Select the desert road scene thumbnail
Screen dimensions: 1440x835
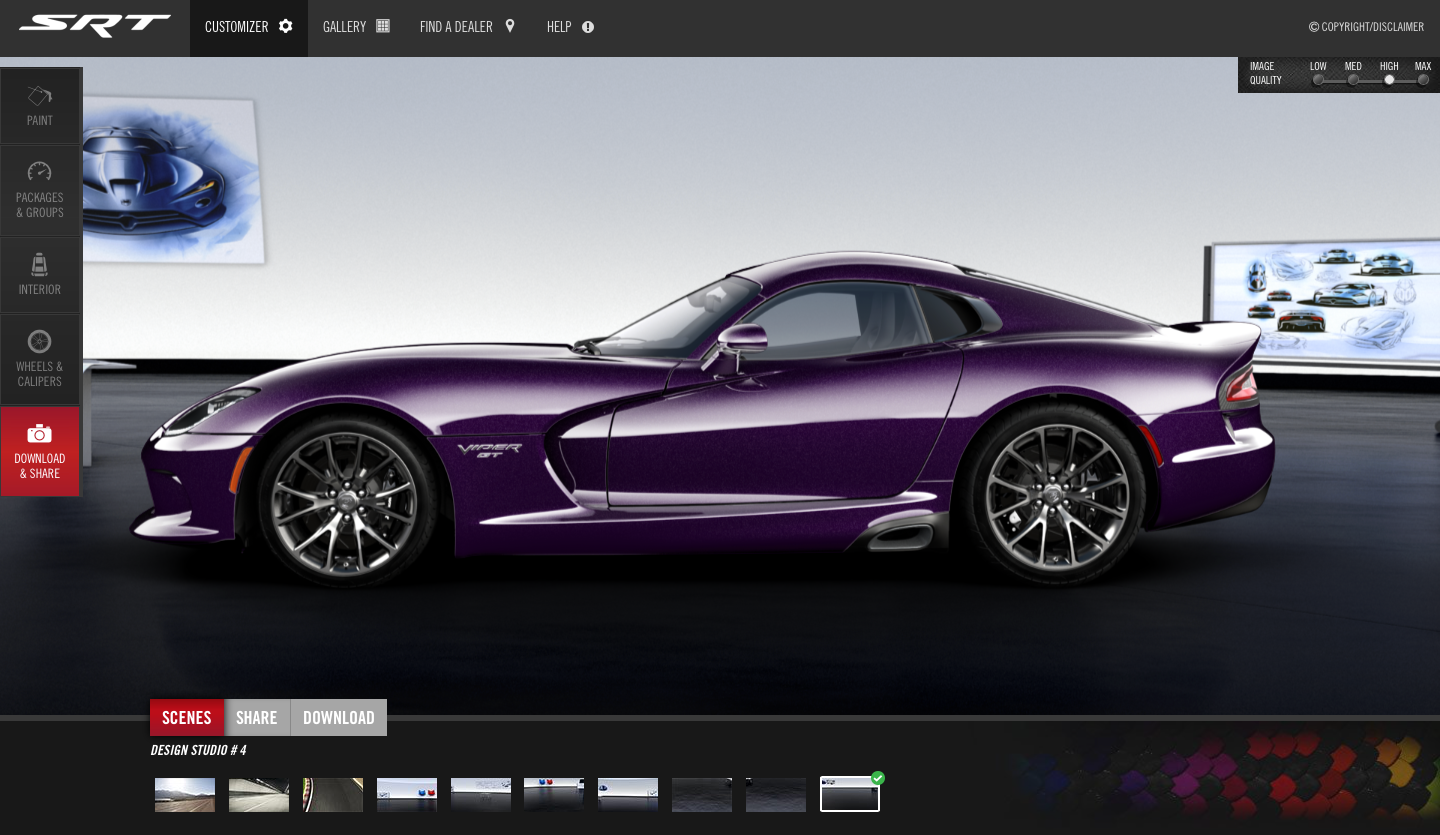[185, 795]
